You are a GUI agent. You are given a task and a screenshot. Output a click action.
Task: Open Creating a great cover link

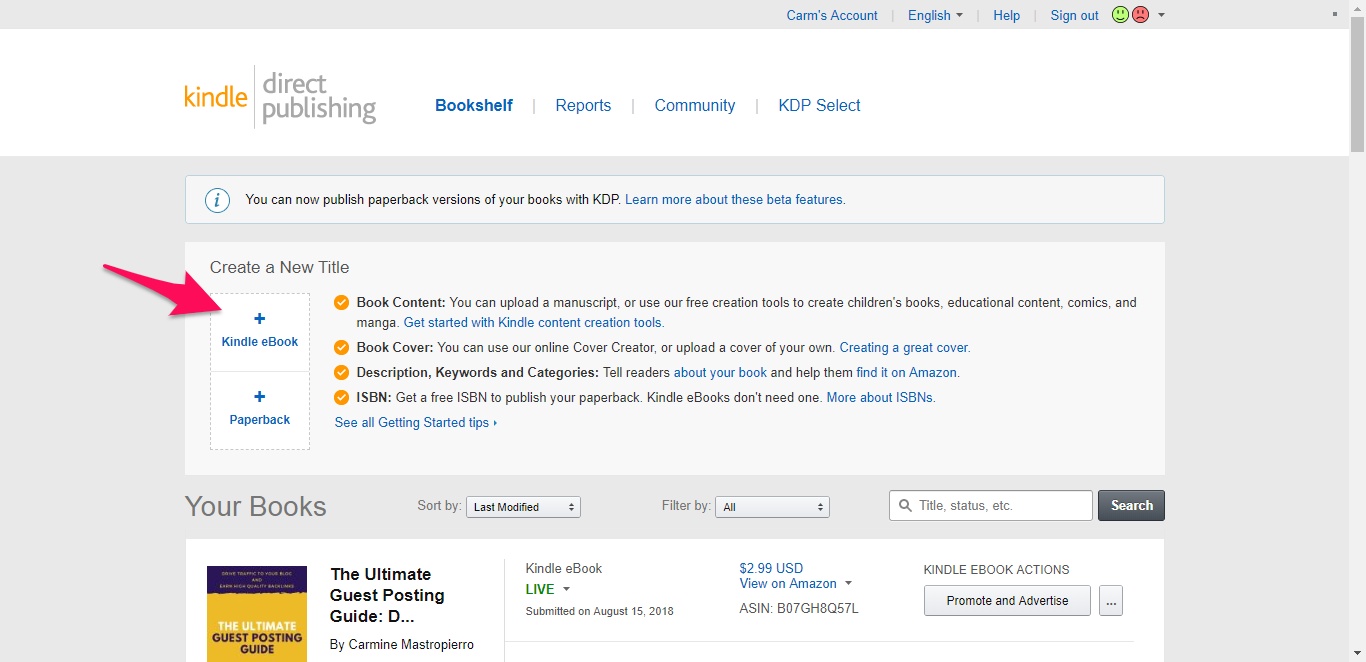pos(905,348)
